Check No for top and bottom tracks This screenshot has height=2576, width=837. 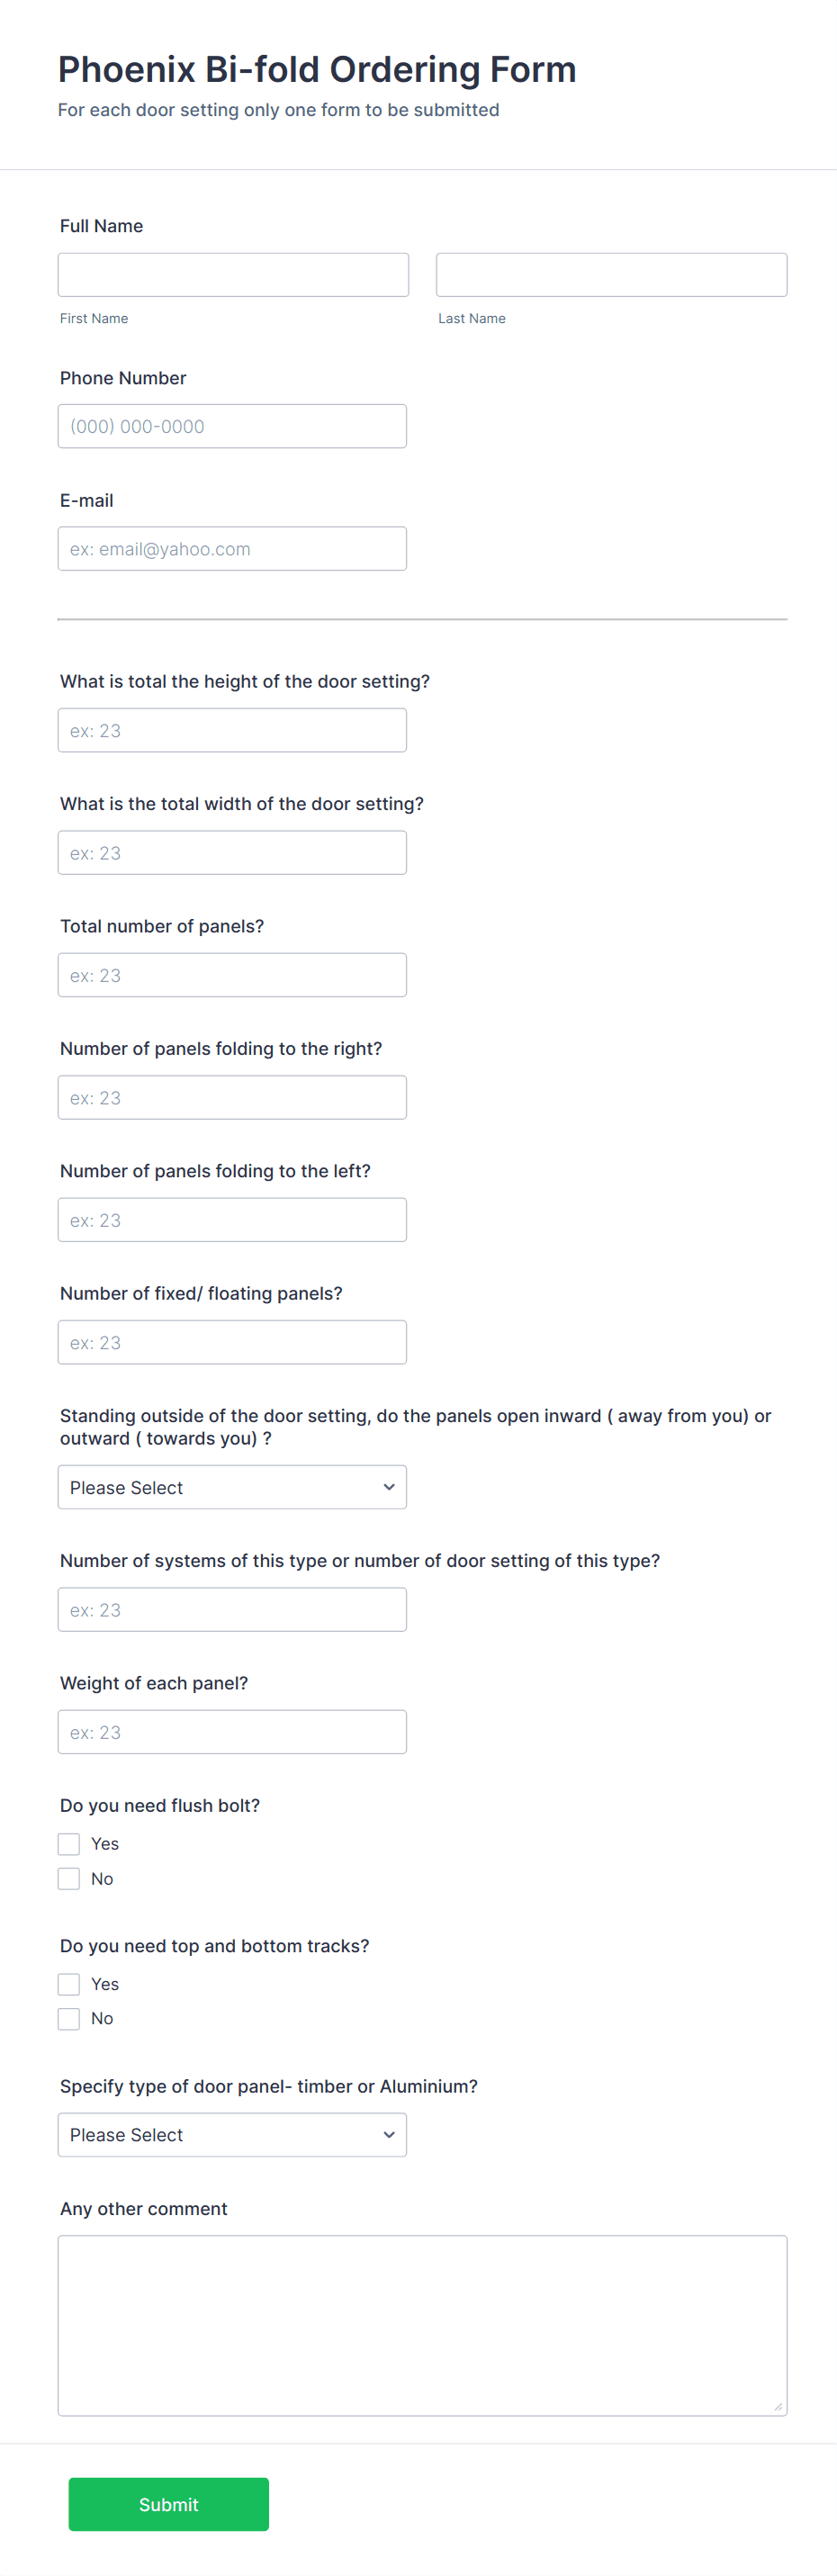coord(68,2018)
